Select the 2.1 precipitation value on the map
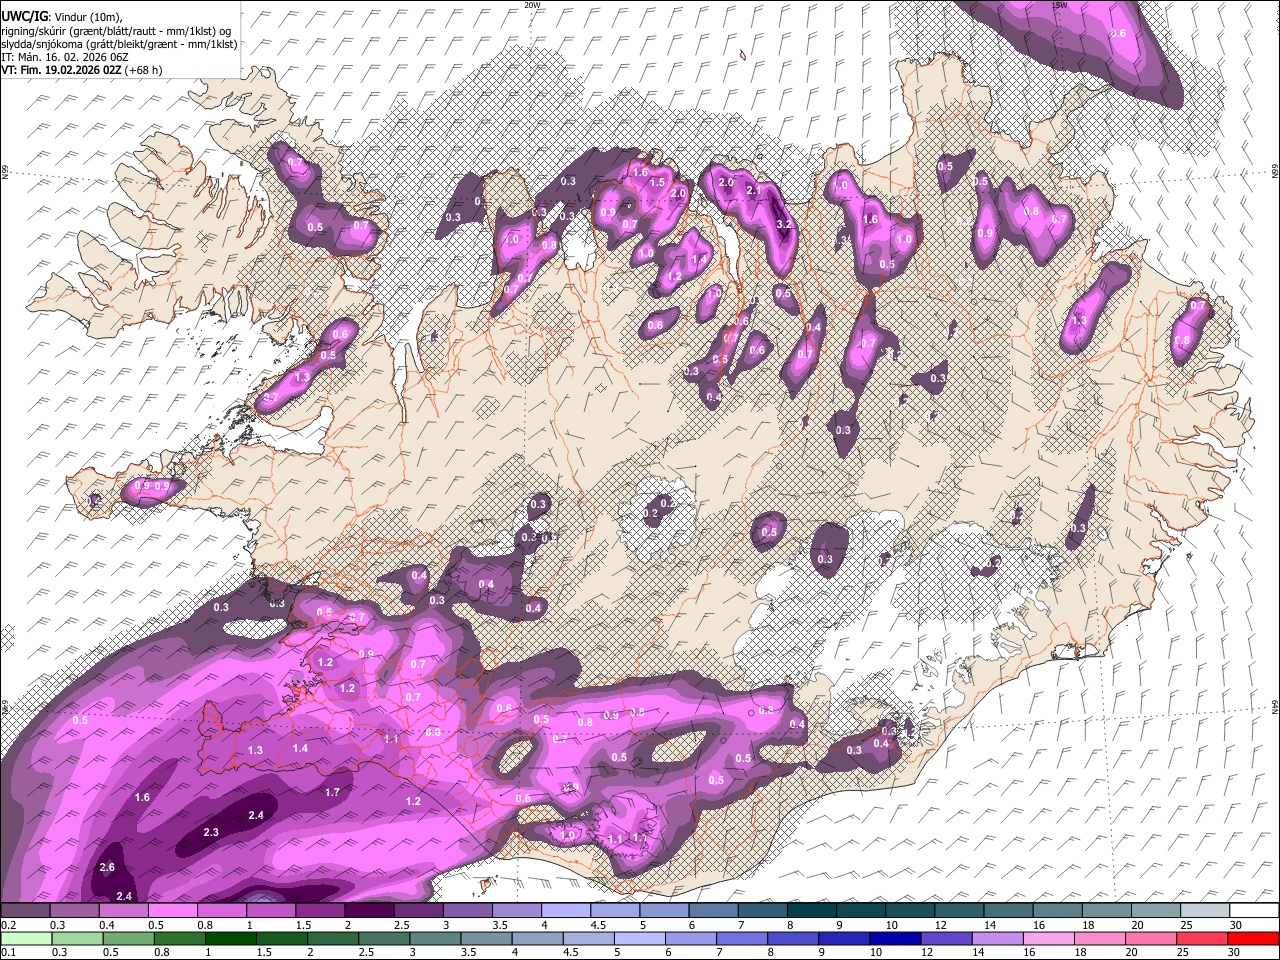 pyautogui.click(x=755, y=190)
